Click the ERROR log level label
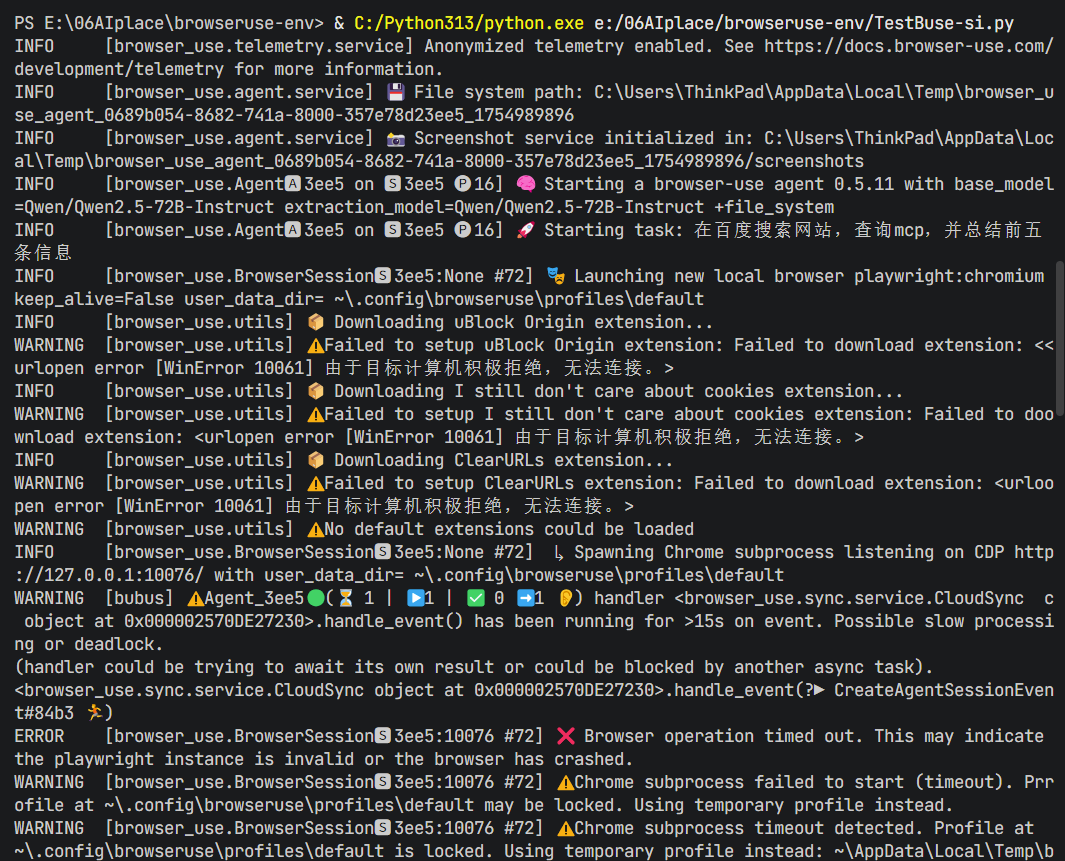 [x=39, y=737]
